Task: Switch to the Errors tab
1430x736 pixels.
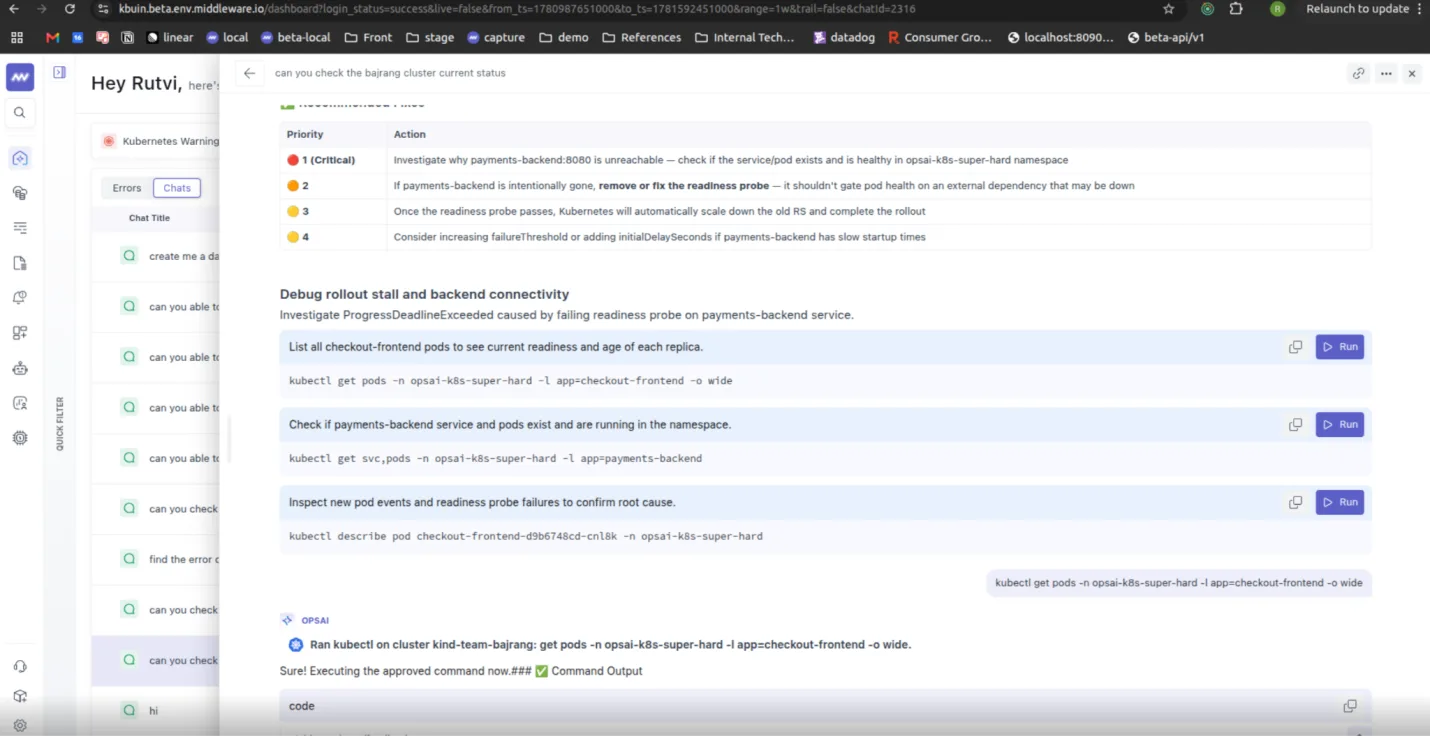Action: (127, 188)
